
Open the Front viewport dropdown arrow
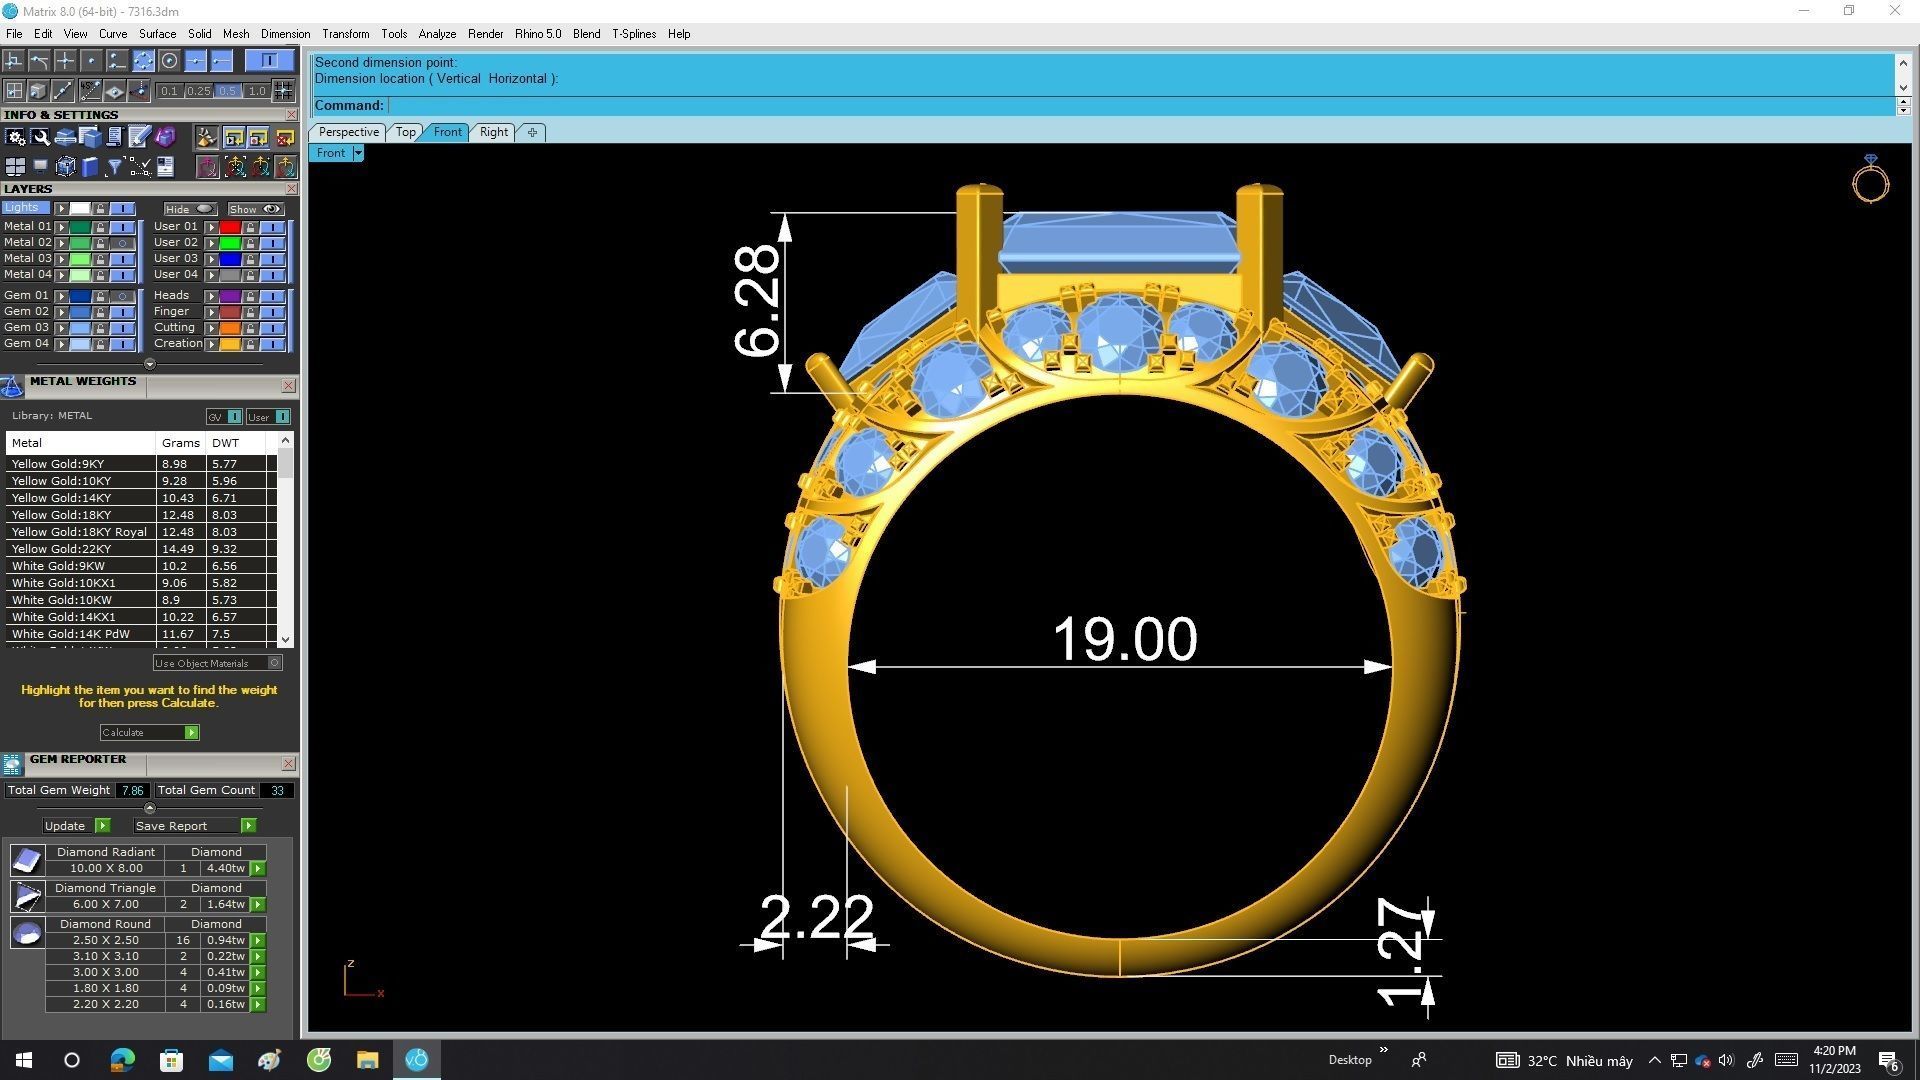(358, 153)
